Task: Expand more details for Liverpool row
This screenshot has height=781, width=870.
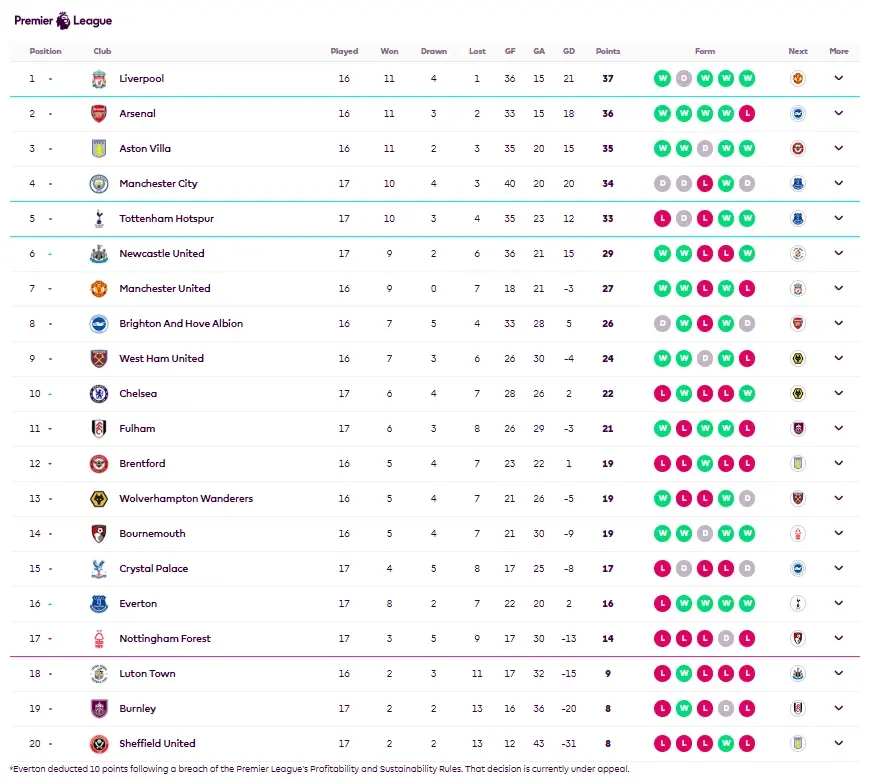Action: (x=839, y=78)
